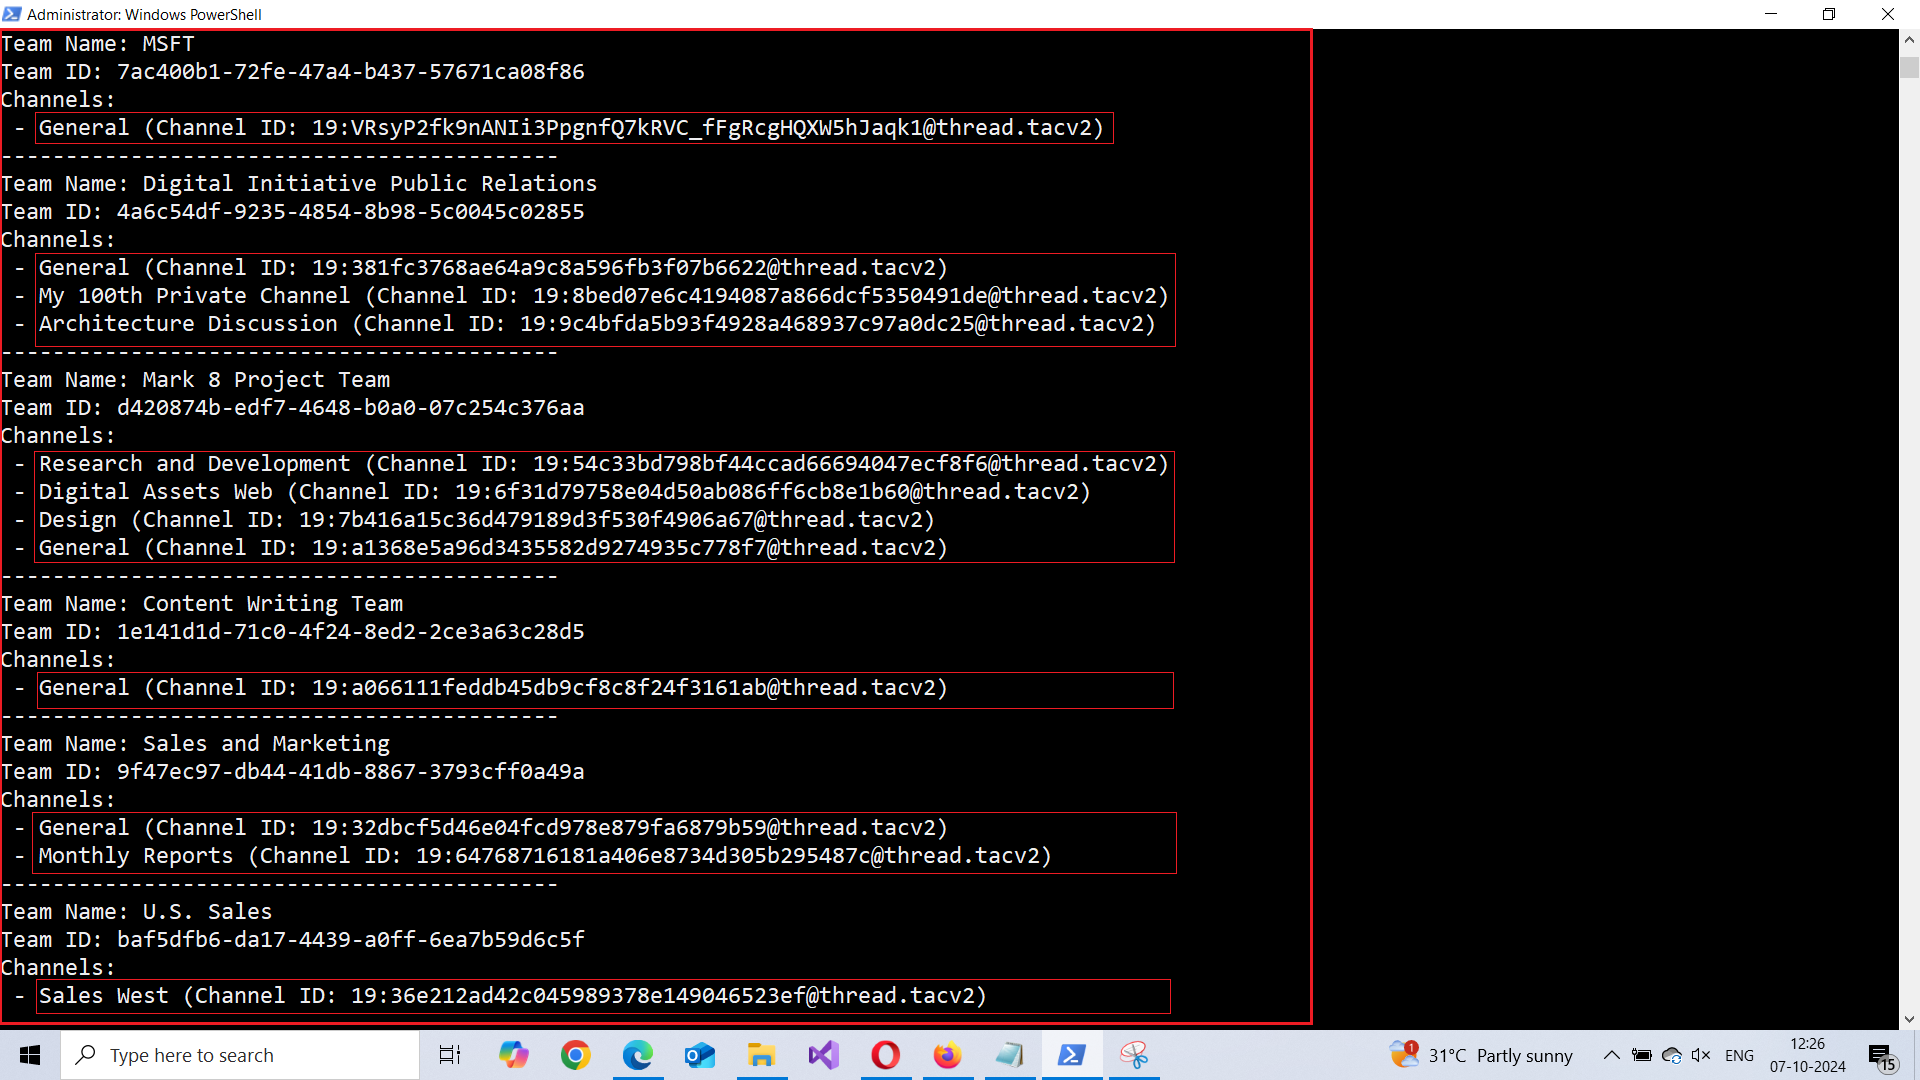Open the notification center with 15 notifications
The height and width of the screenshot is (1080, 1920).
pos(1882,1057)
